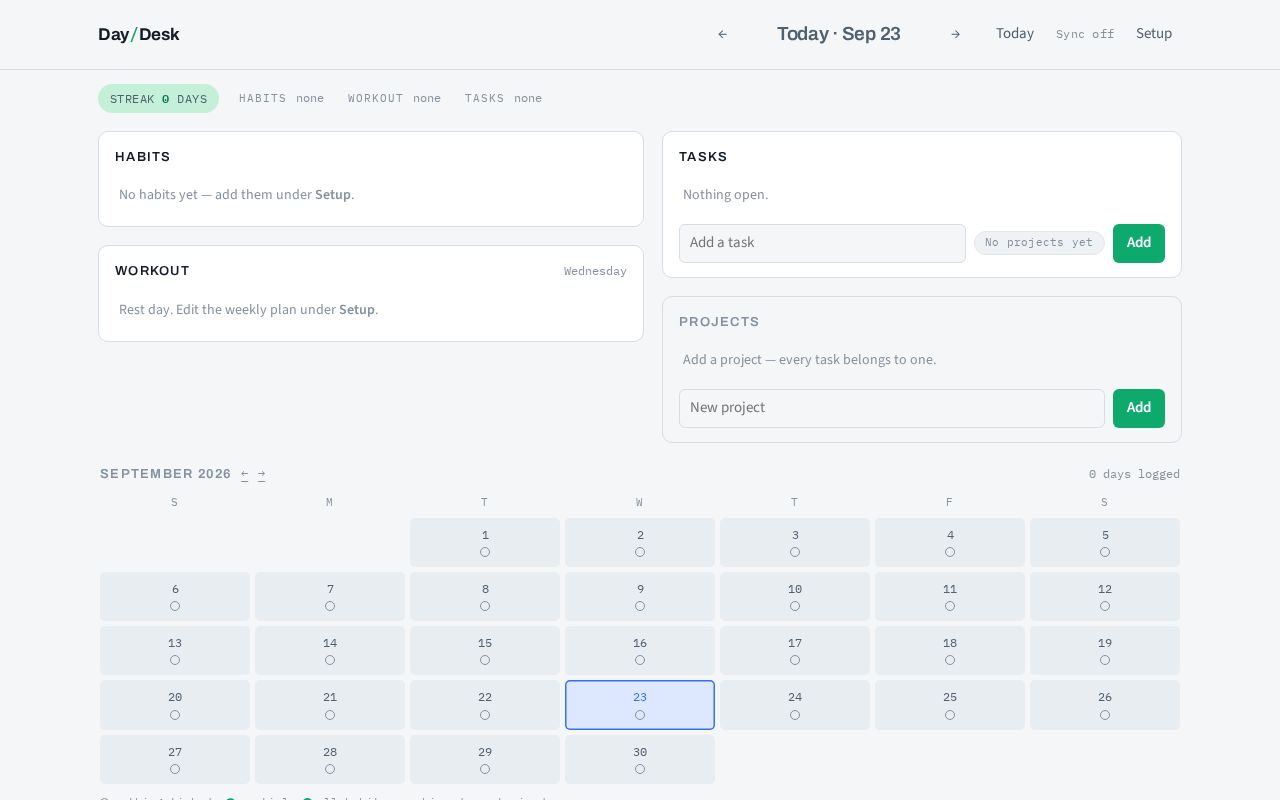Choose September 15 on calendar
This screenshot has height=800, width=1280.
[485, 651]
